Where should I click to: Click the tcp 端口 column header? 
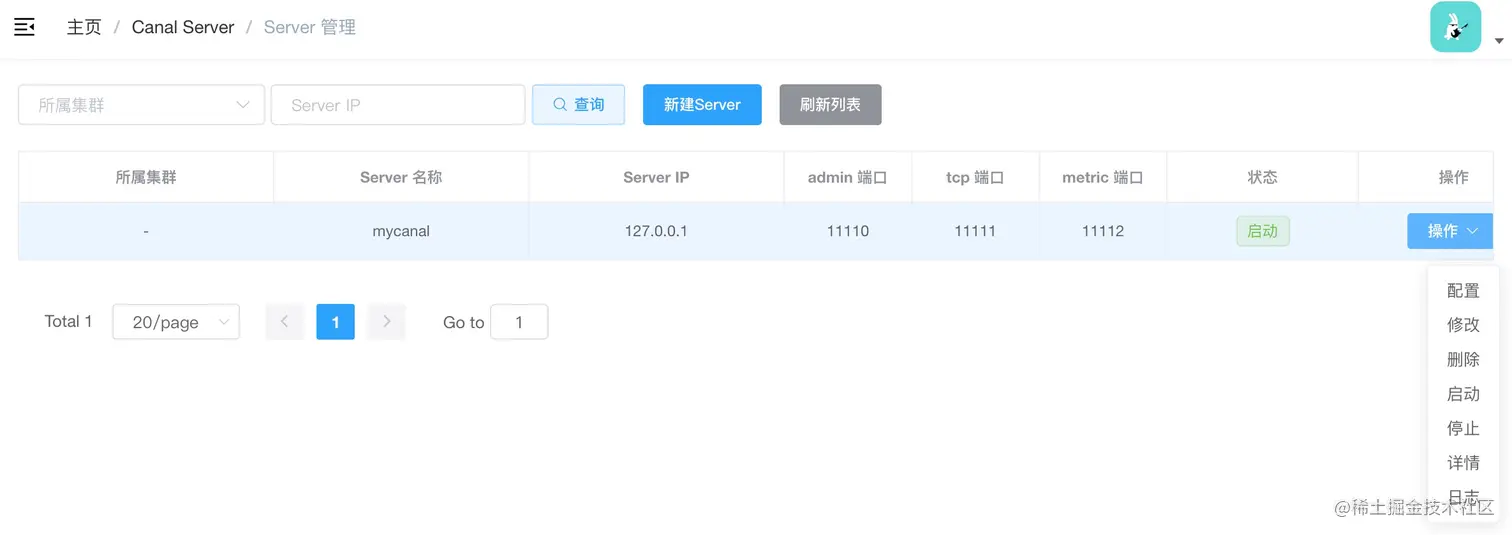click(x=975, y=177)
